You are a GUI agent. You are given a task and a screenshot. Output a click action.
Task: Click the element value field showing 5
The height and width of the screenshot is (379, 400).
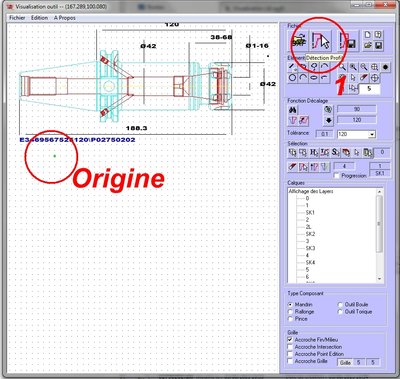click(x=369, y=89)
